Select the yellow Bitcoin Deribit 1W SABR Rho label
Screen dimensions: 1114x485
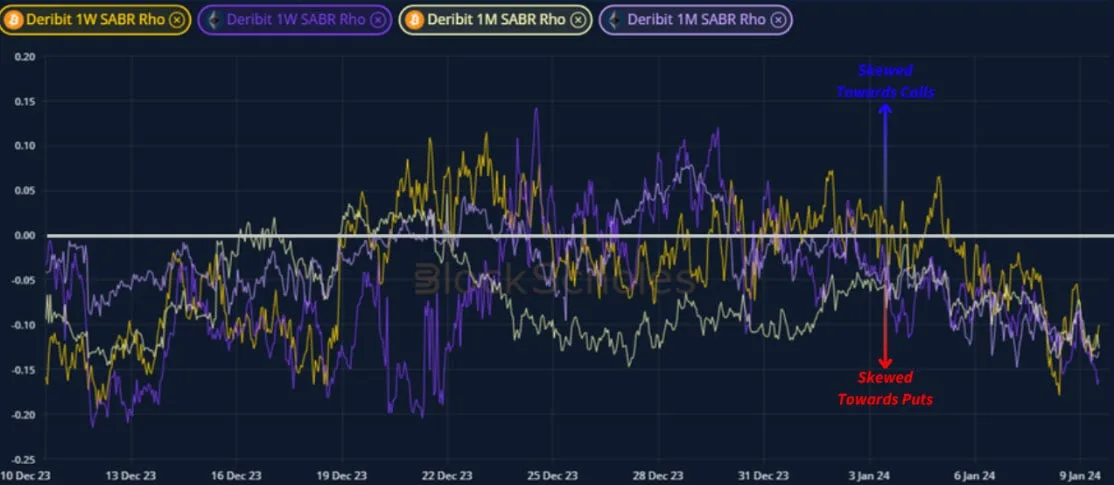[95, 20]
